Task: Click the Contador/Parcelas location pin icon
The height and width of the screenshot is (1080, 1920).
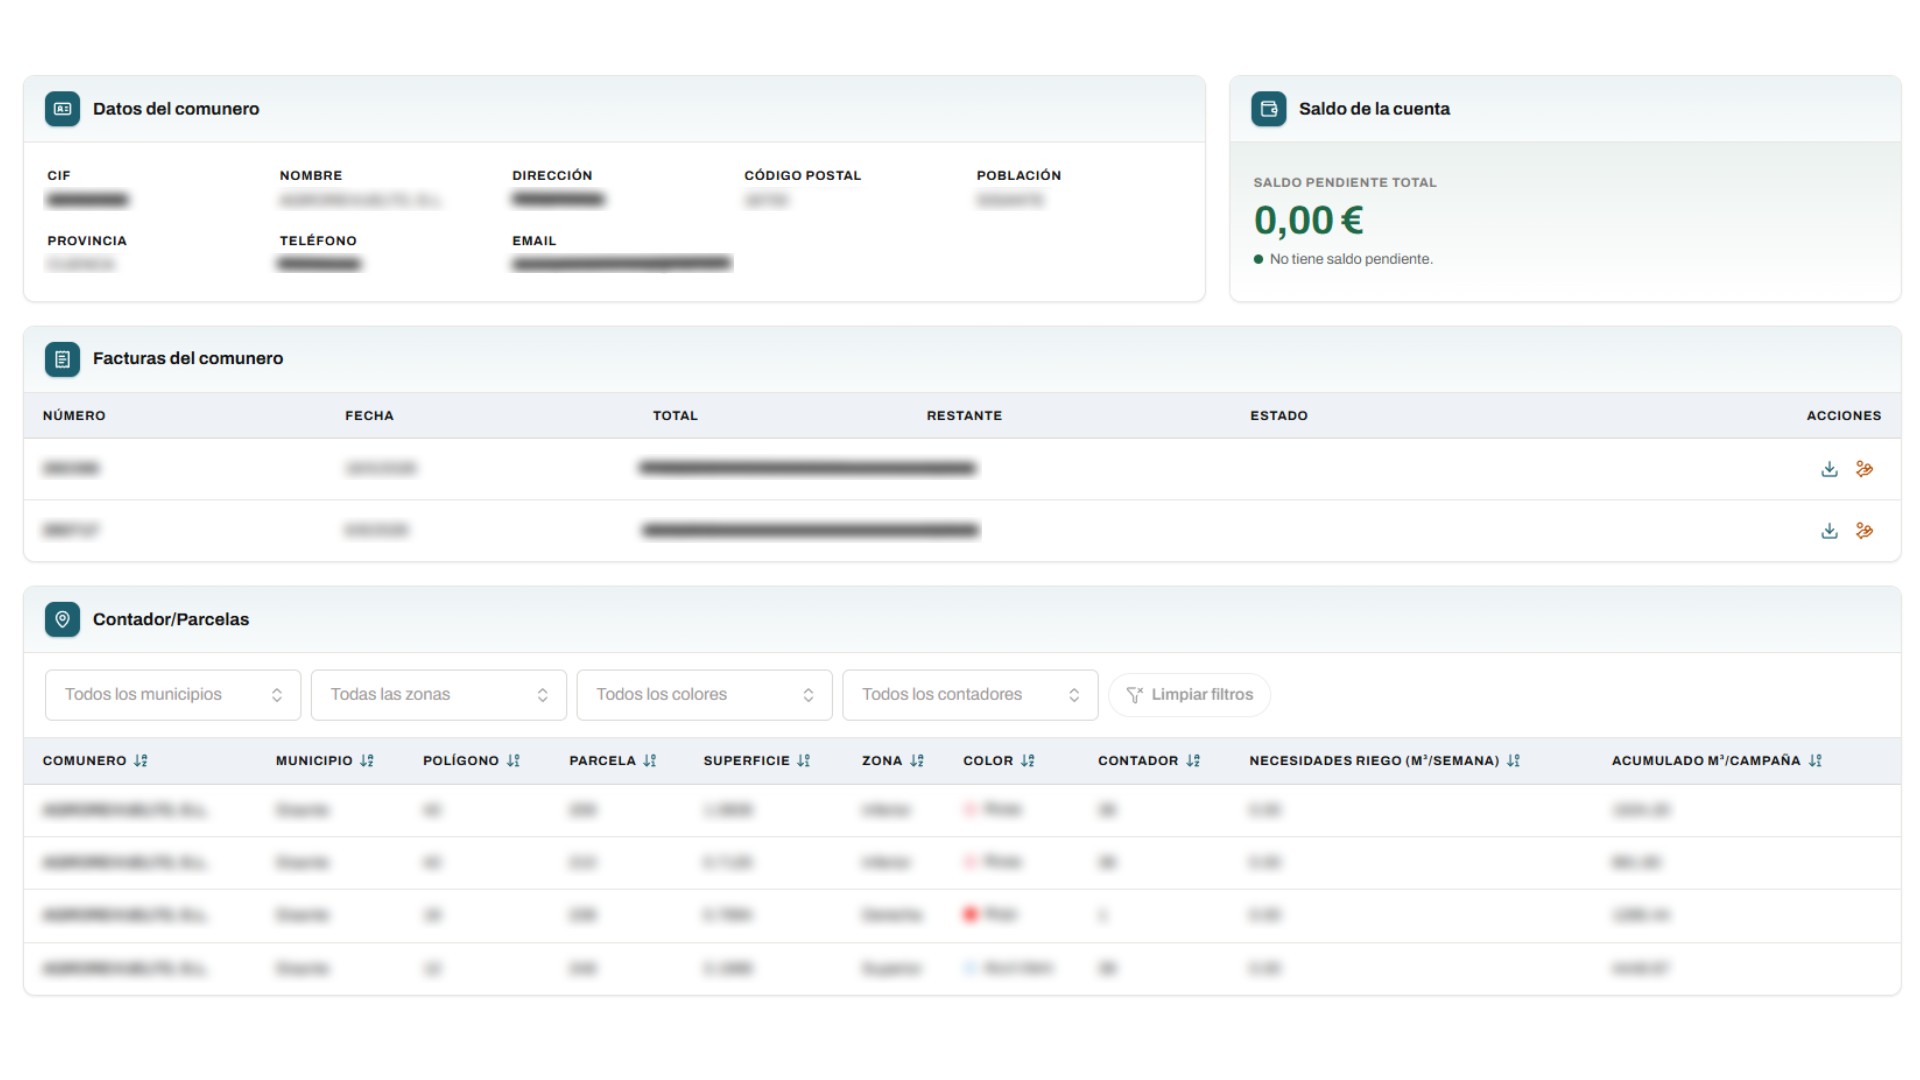Action: pos(62,619)
